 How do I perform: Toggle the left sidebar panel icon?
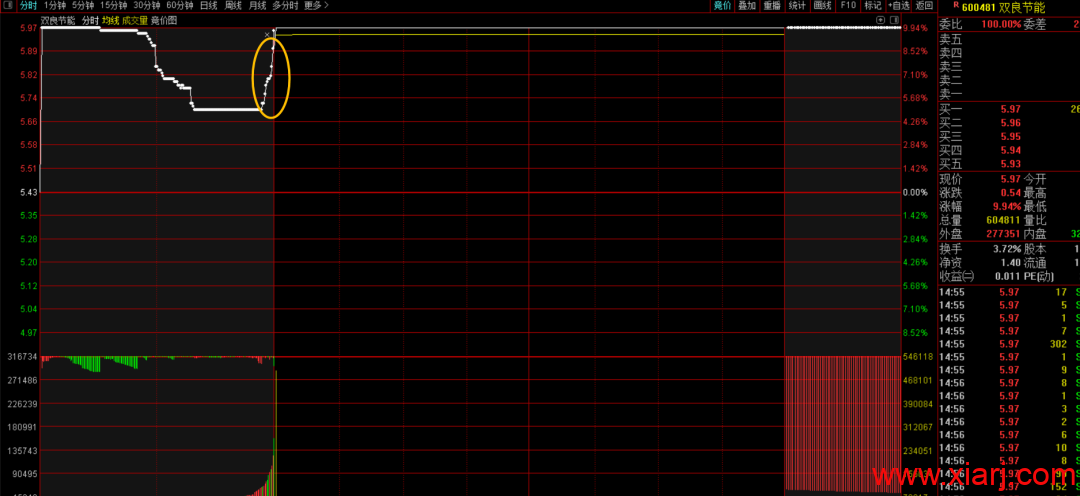coord(8,6)
